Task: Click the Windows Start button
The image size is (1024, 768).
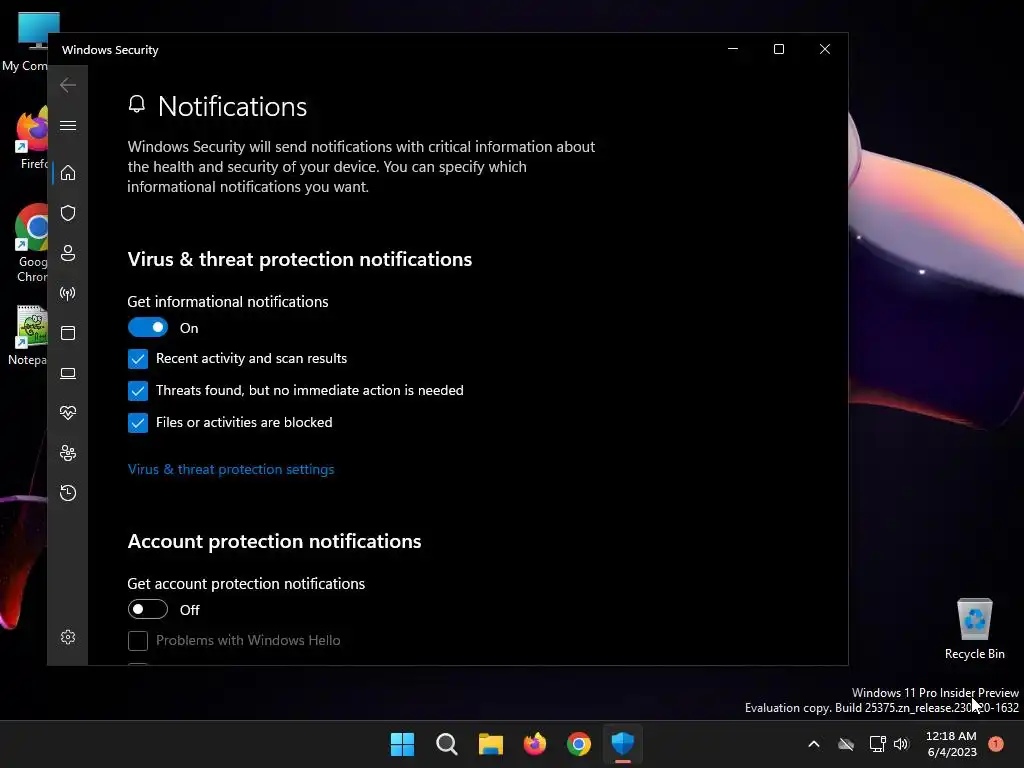Action: coord(402,744)
